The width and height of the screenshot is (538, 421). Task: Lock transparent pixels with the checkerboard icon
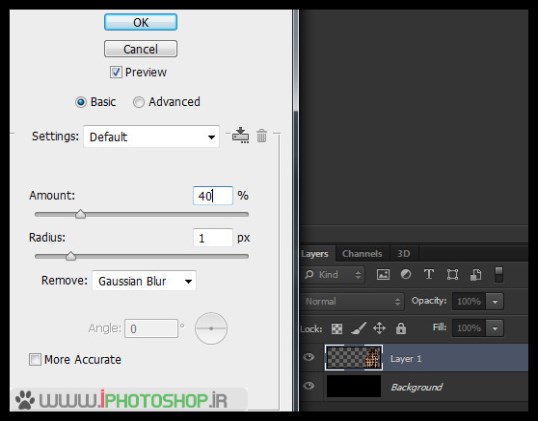tap(337, 328)
